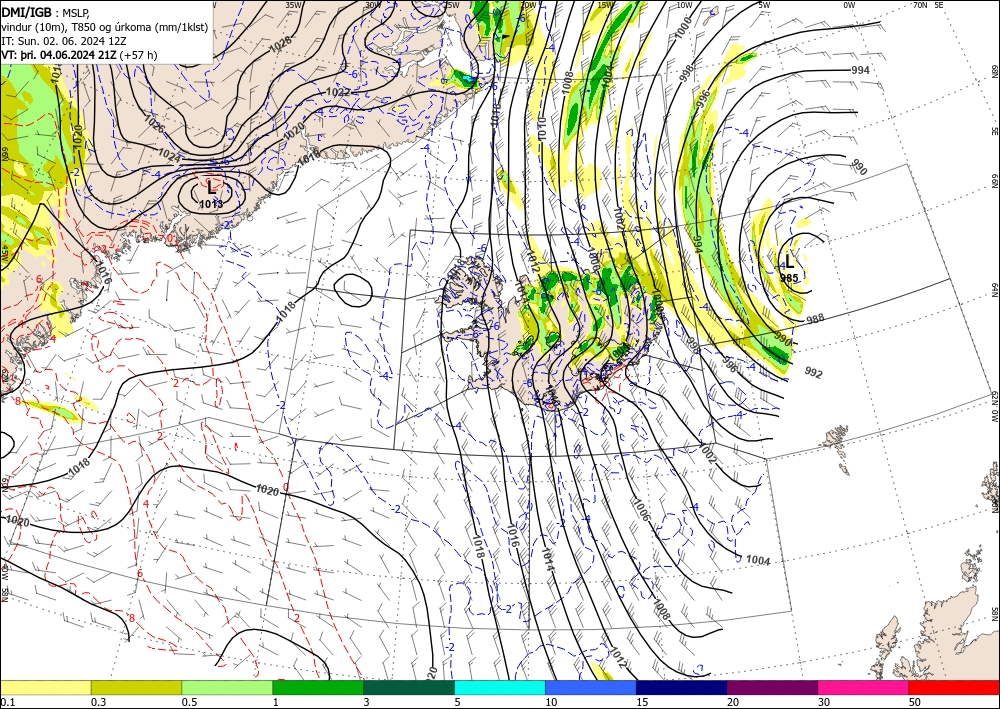1000x709 pixels.
Task: Click the yellow 0.1–0.3 mm legend swatch
Action: pyautogui.click(x=45, y=687)
